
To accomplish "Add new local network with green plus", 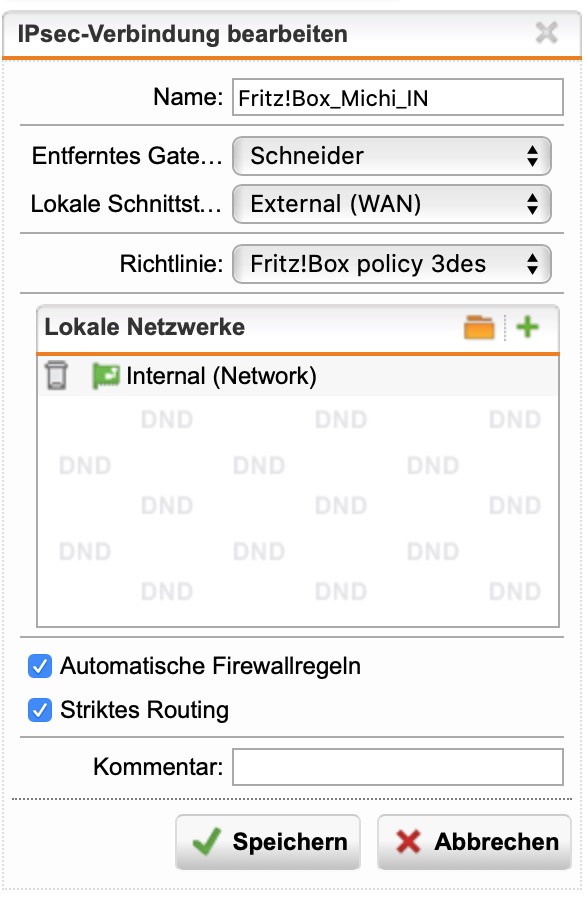I will 527,327.
